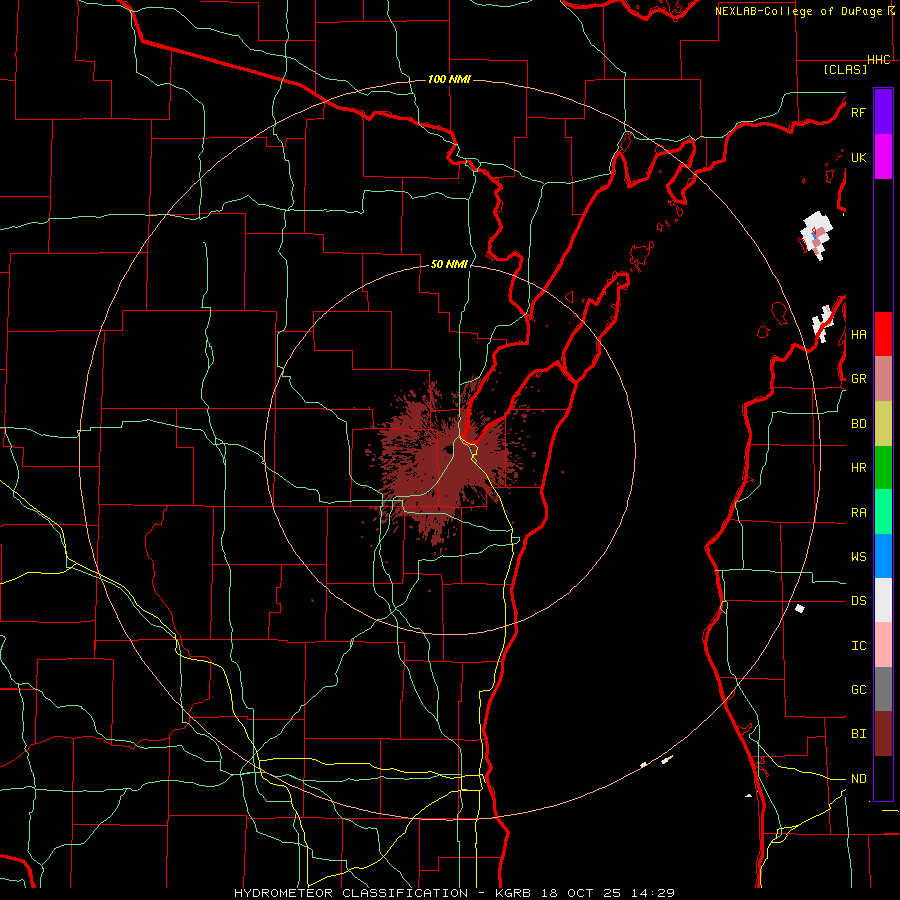The image size is (900, 900).
Task: Click the '50 NMI' range ring label
Action: [x=449, y=264]
